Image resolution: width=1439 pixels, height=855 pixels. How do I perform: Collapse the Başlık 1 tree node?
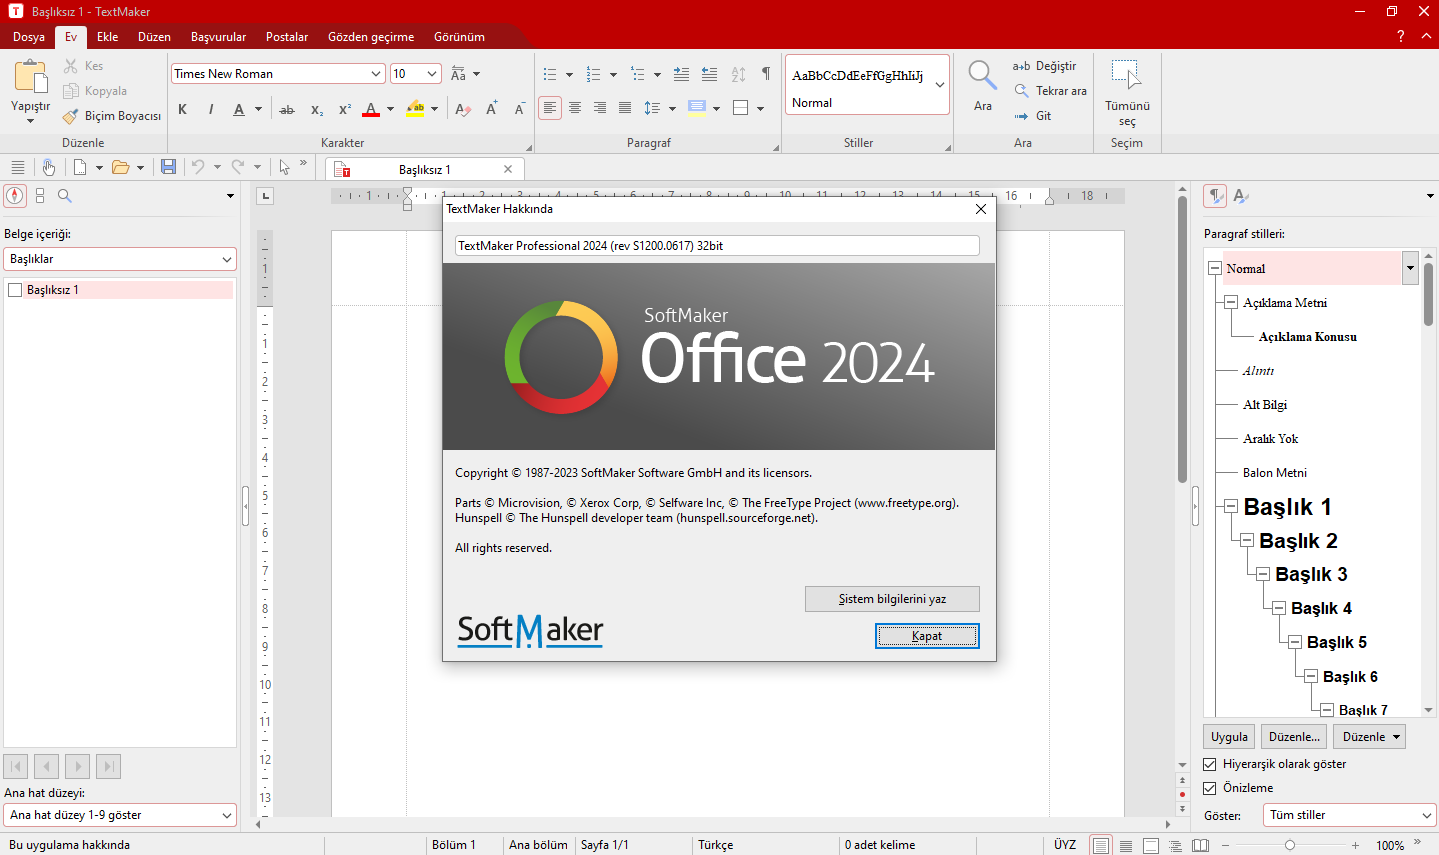click(1232, 507)
